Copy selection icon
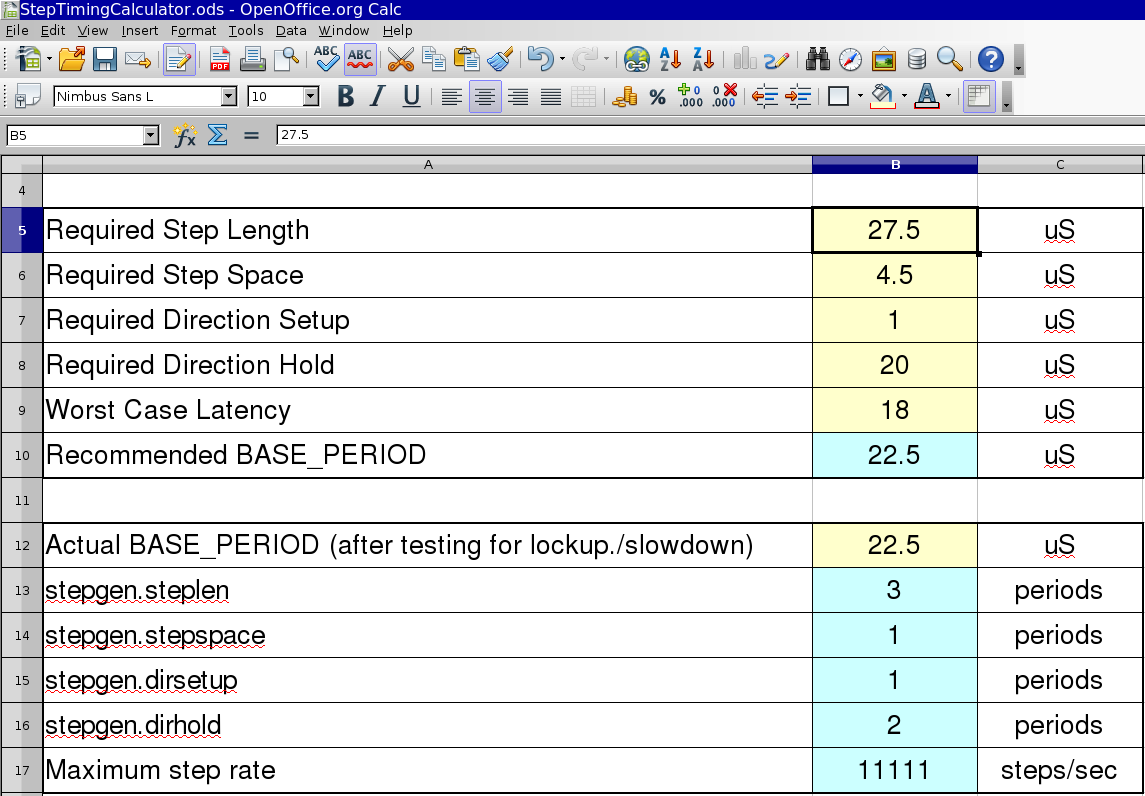Viewport: 1145px width, 796px height. coord(434,59)
